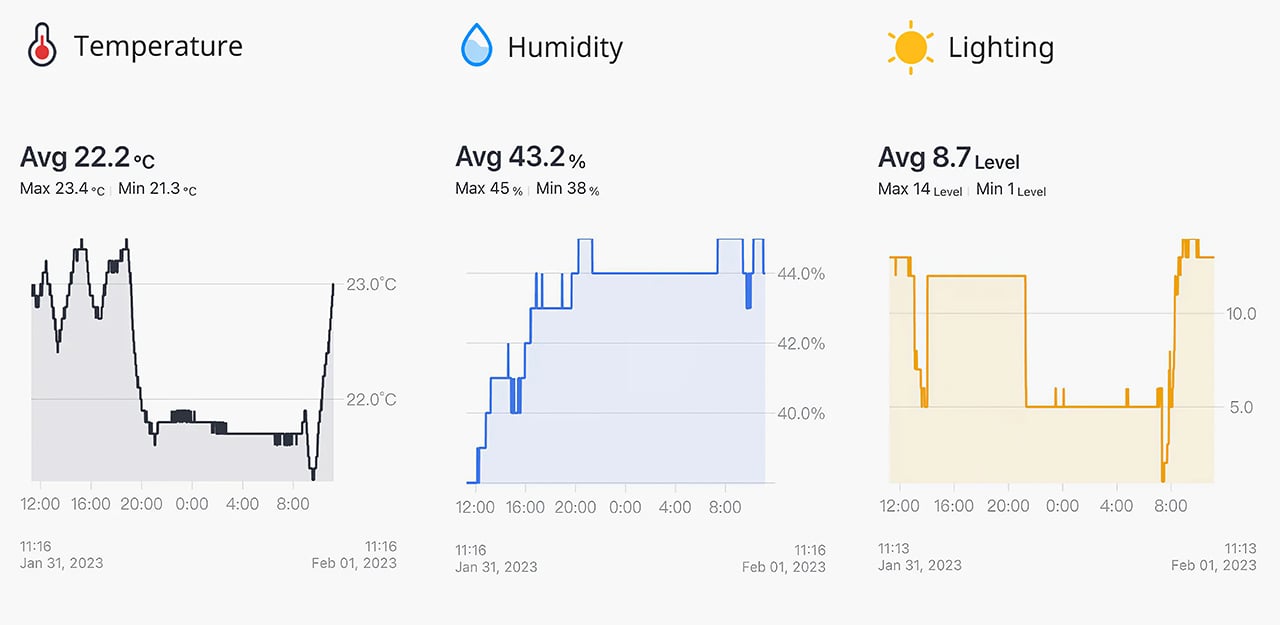Click the 8:00 tick on lighting chart

pos(1171,506)
